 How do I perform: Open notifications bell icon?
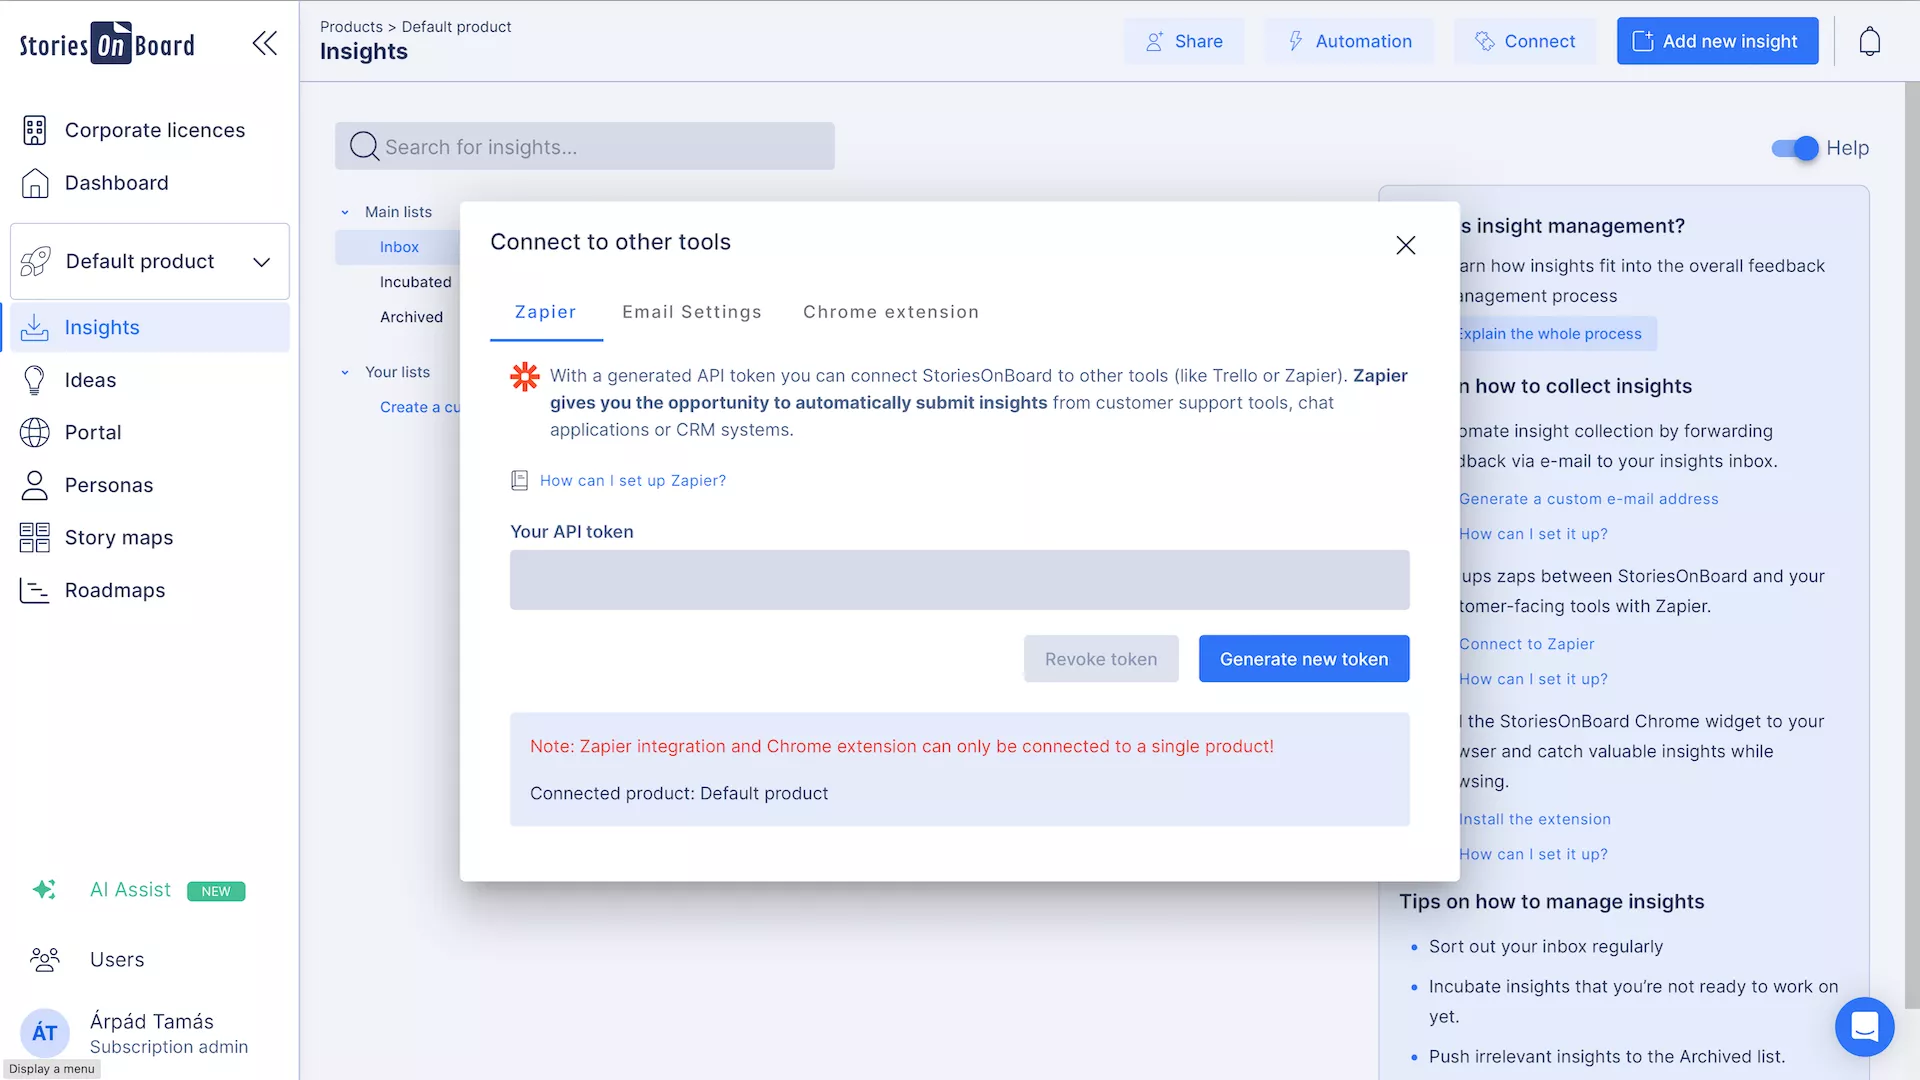(1869, 42)
